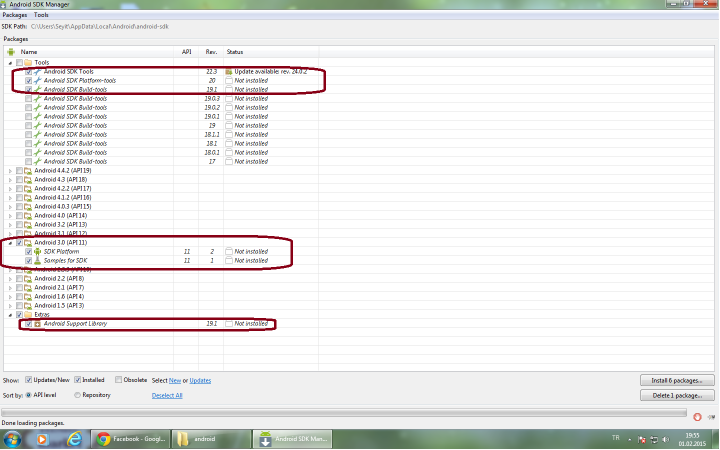This screenshot has width=720, height=450.
Task: Click the Updates selection link
Action: pyautogui.click(x=200, y=381)
